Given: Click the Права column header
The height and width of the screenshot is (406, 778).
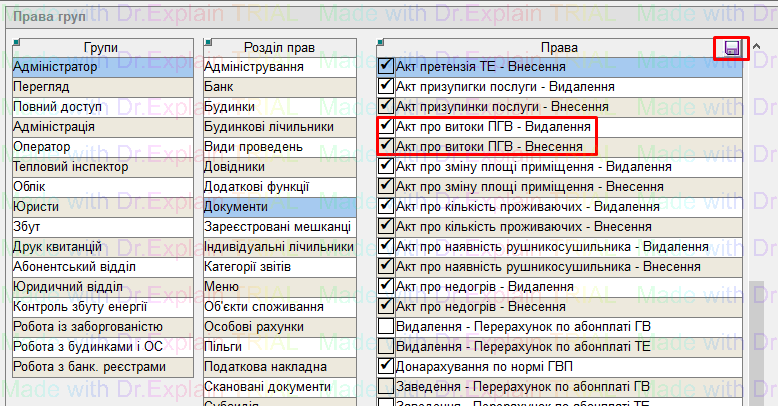Looking at the screenshot, I should pyautogui.click(x=558, y=48).
